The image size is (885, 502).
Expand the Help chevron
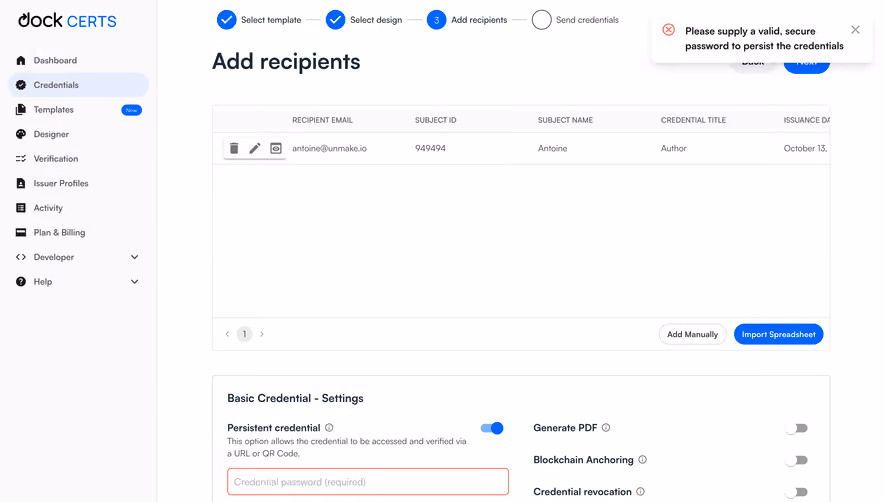point(134,281)
